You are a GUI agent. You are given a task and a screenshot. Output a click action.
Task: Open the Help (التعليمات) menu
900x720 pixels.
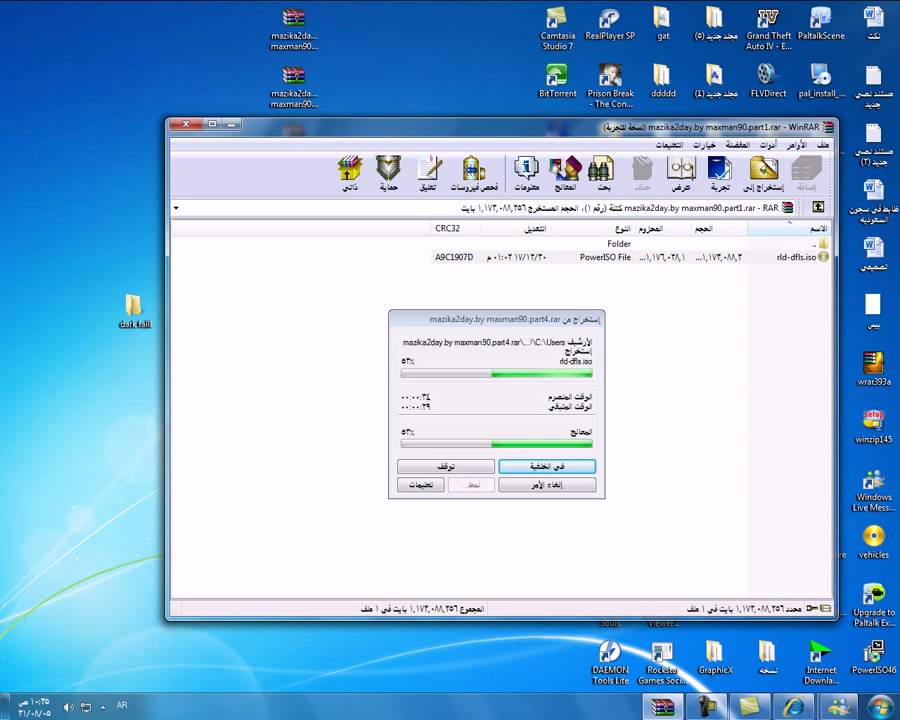[x=669, y=145]
